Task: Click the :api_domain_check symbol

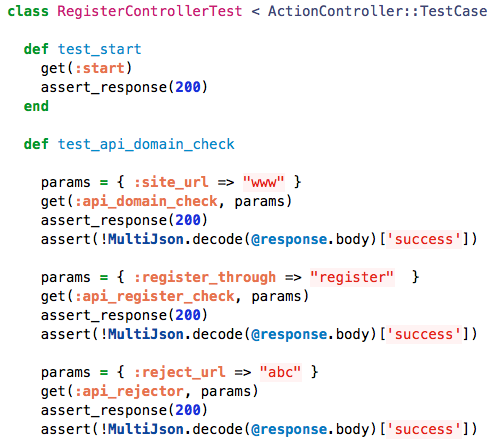Action: pyautogui.click(x=146, y=201)
